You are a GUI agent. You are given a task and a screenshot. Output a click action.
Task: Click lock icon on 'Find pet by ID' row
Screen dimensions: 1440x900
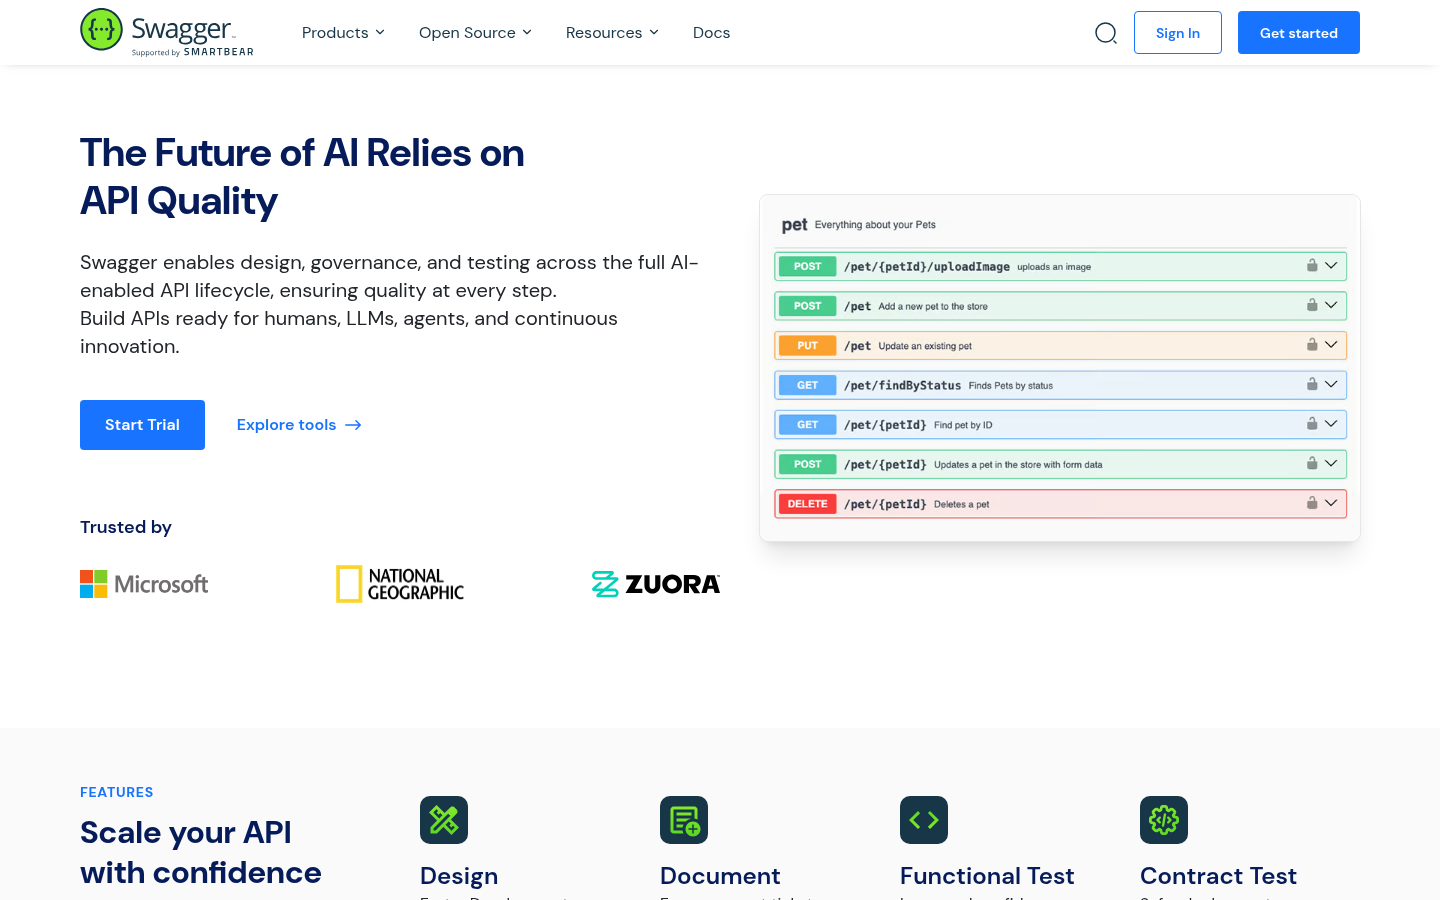pyautogui.click(x=1312, y=424)
